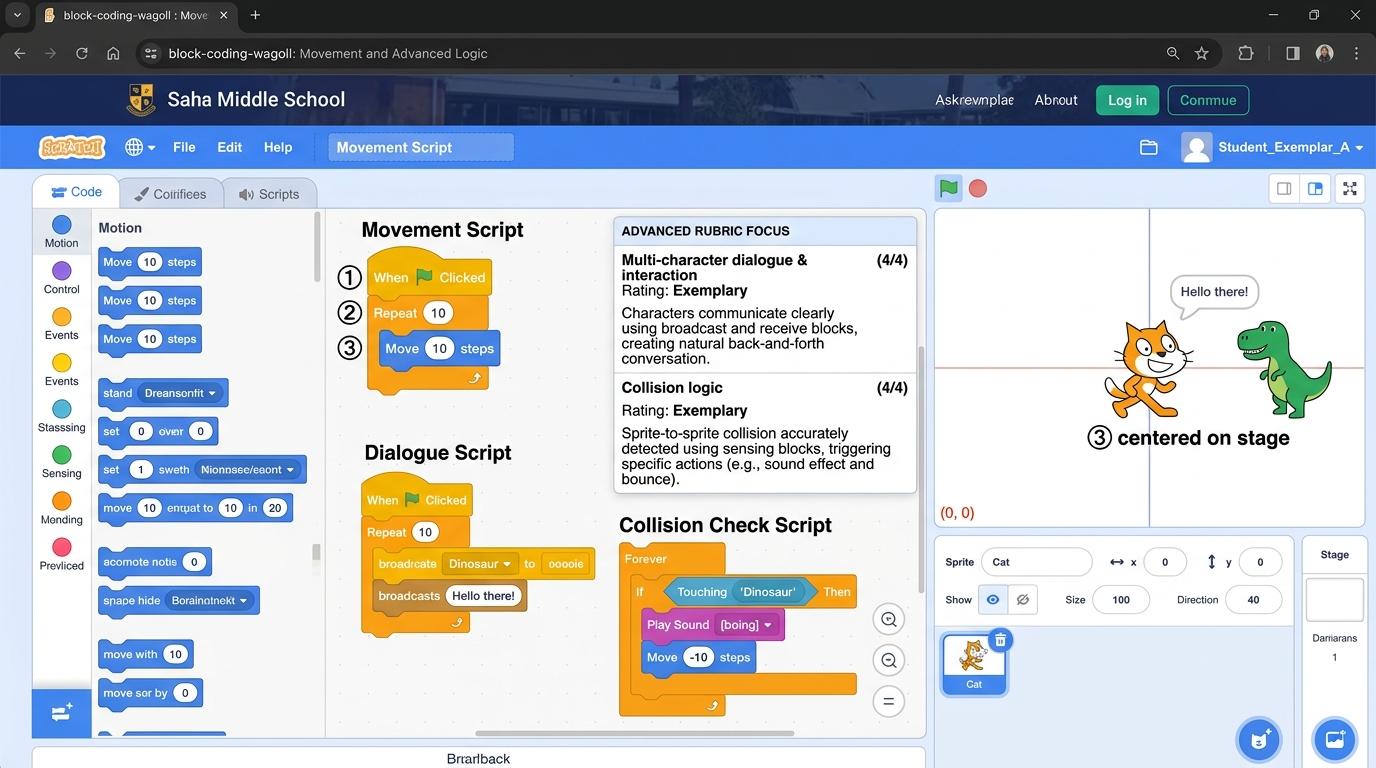Open the choose a backdrop button
Image resolution: width=1376 pixels, height=768 pixels.
(x=1334, y=740)
